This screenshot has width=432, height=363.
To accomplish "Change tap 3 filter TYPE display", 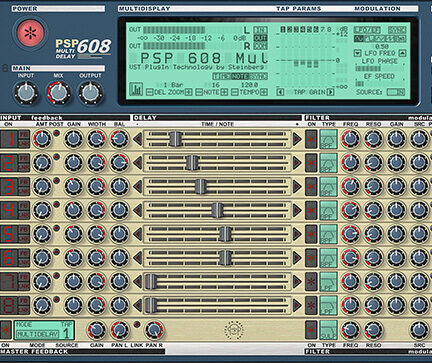I will point(328,187).
